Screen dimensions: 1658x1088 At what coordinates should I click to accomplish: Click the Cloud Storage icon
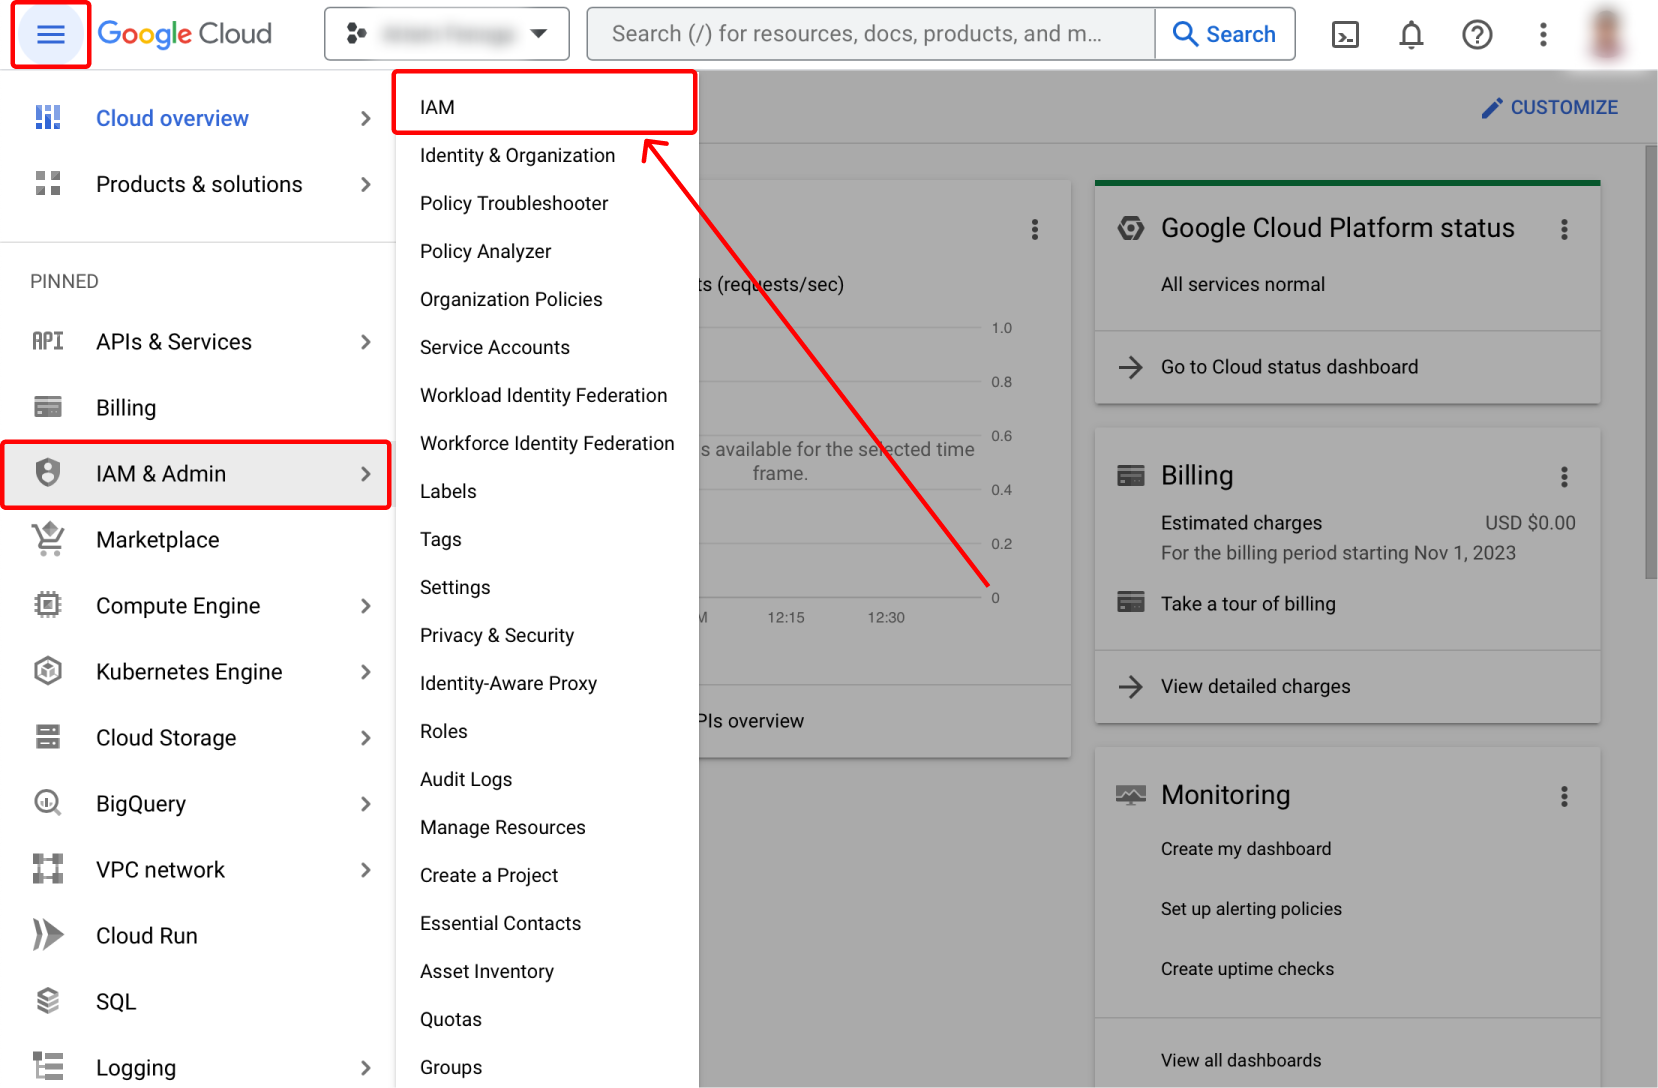point(48,738)
